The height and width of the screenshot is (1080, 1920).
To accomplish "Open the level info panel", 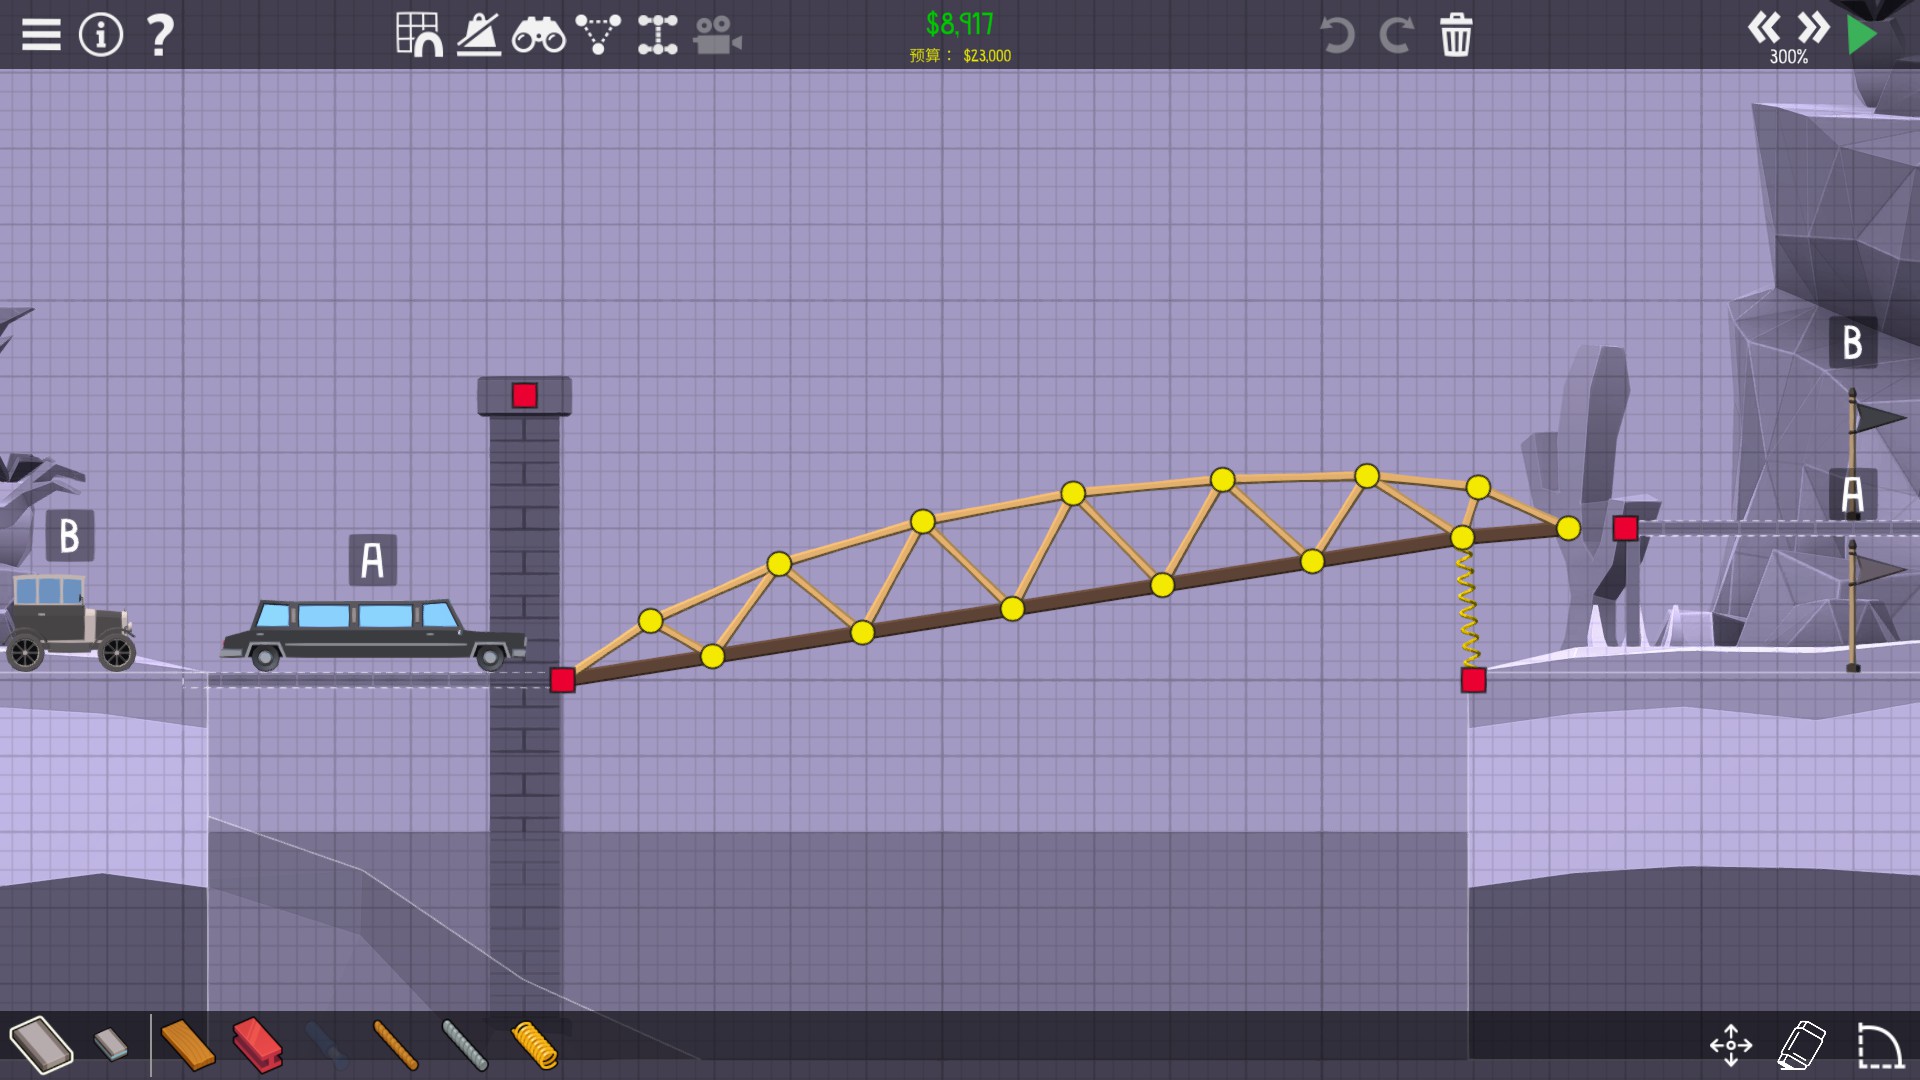I will click(x=100, y=35).
